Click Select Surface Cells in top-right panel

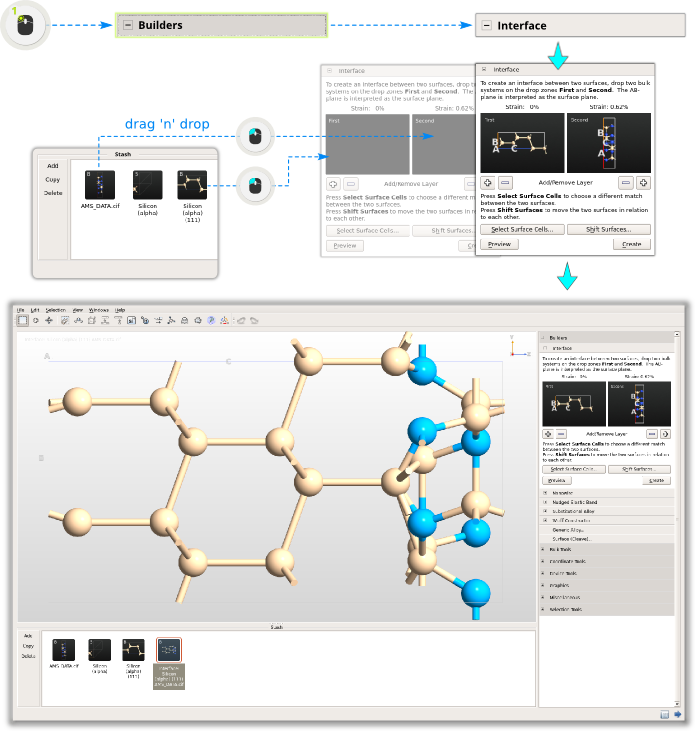[x=522, y=229]
